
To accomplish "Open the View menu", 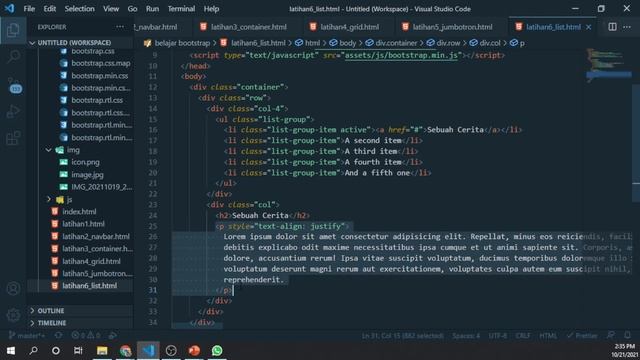I will (111, 9).
